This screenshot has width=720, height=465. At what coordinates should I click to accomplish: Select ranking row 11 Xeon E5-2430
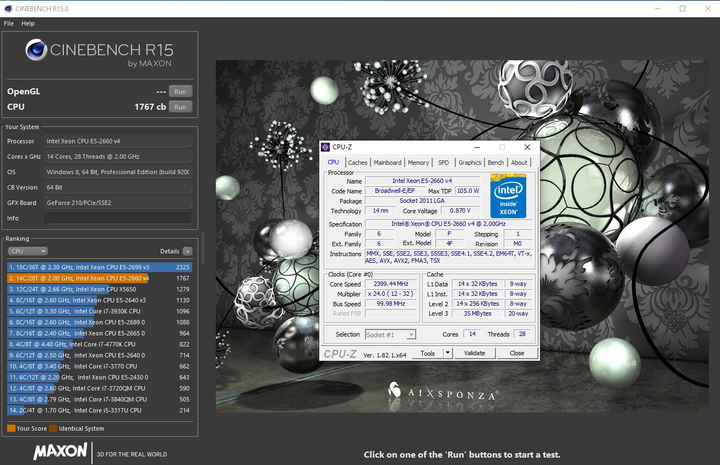[99, 377]
